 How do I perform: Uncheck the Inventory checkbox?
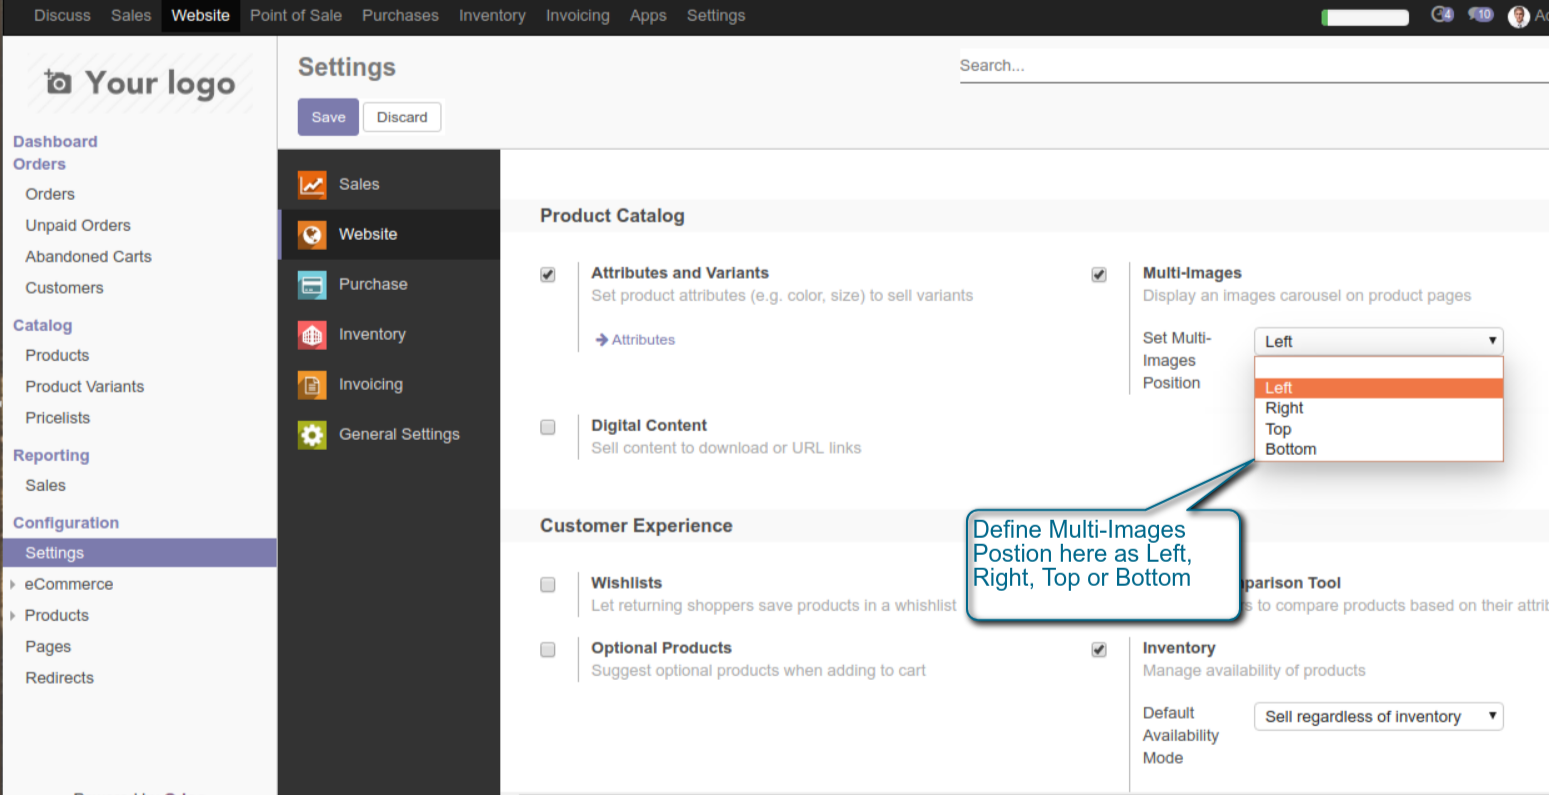[x=1099, y=649]
